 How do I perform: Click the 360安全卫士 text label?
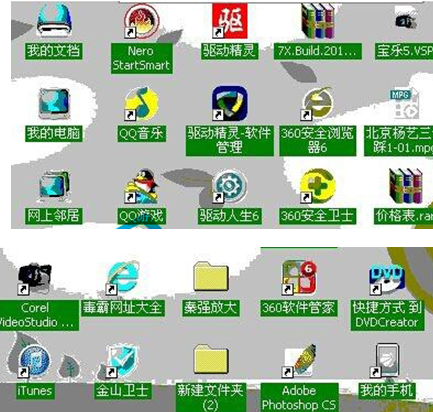click(x=317, y=216)
